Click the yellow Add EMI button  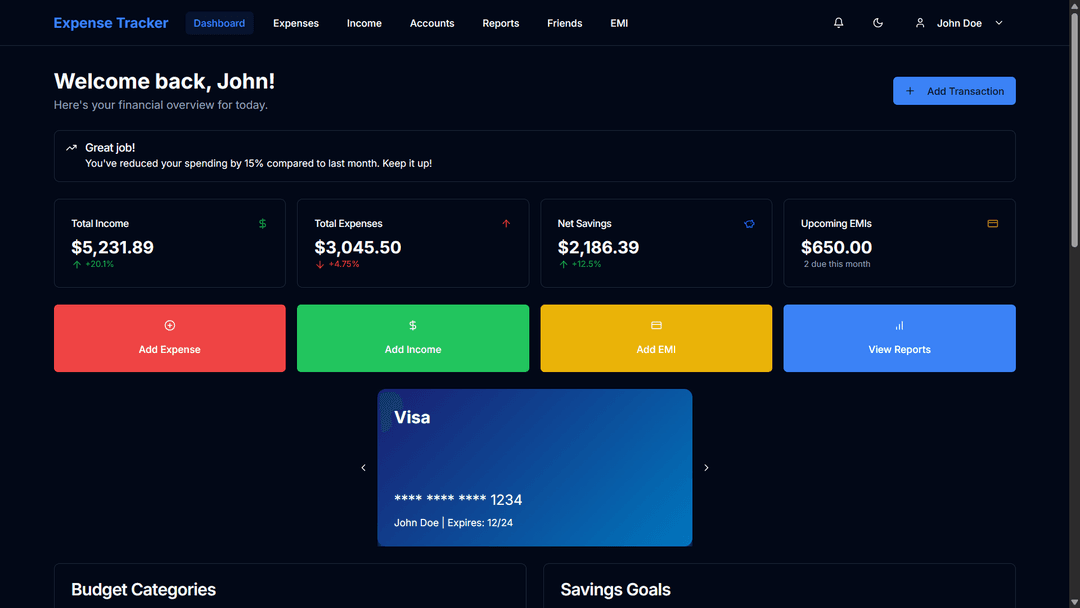point(656,338)
